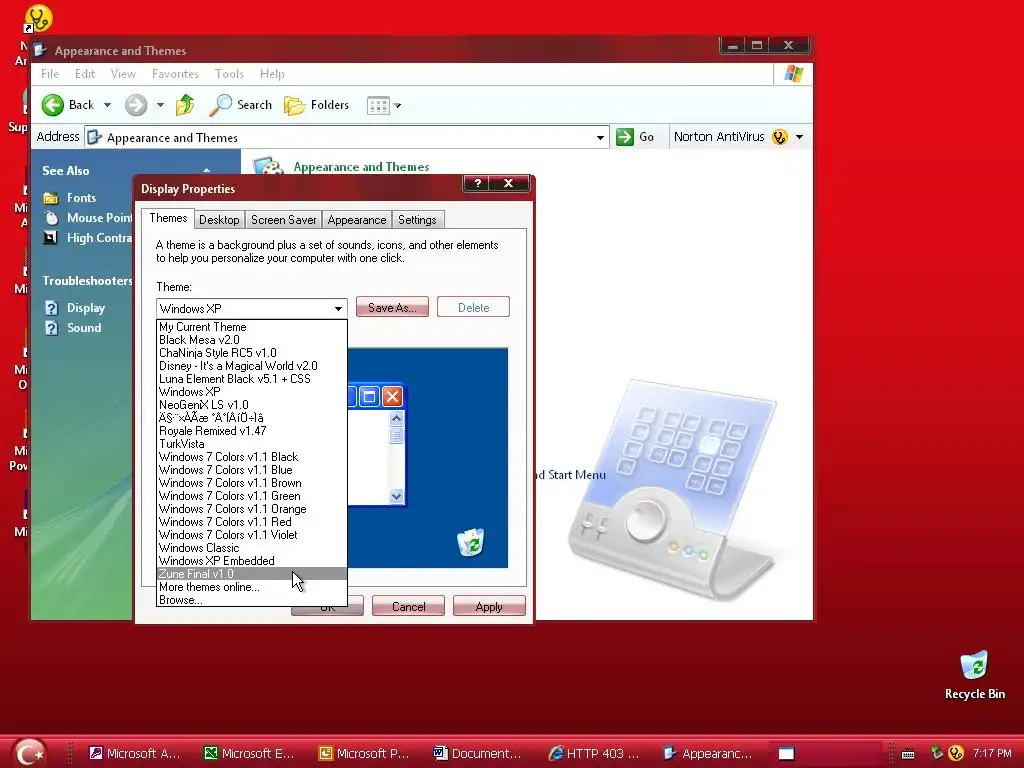
Task: Select the Zune Final v1.0 theme
Action: (251, 574)
